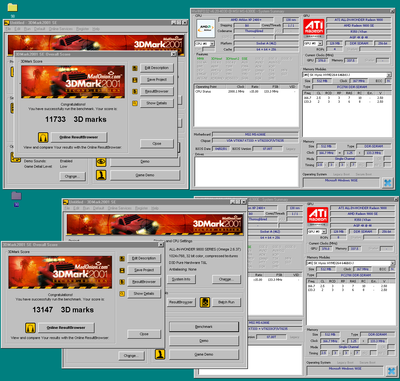Click Save Project icon in 13147 score dialog

[122, 270]
